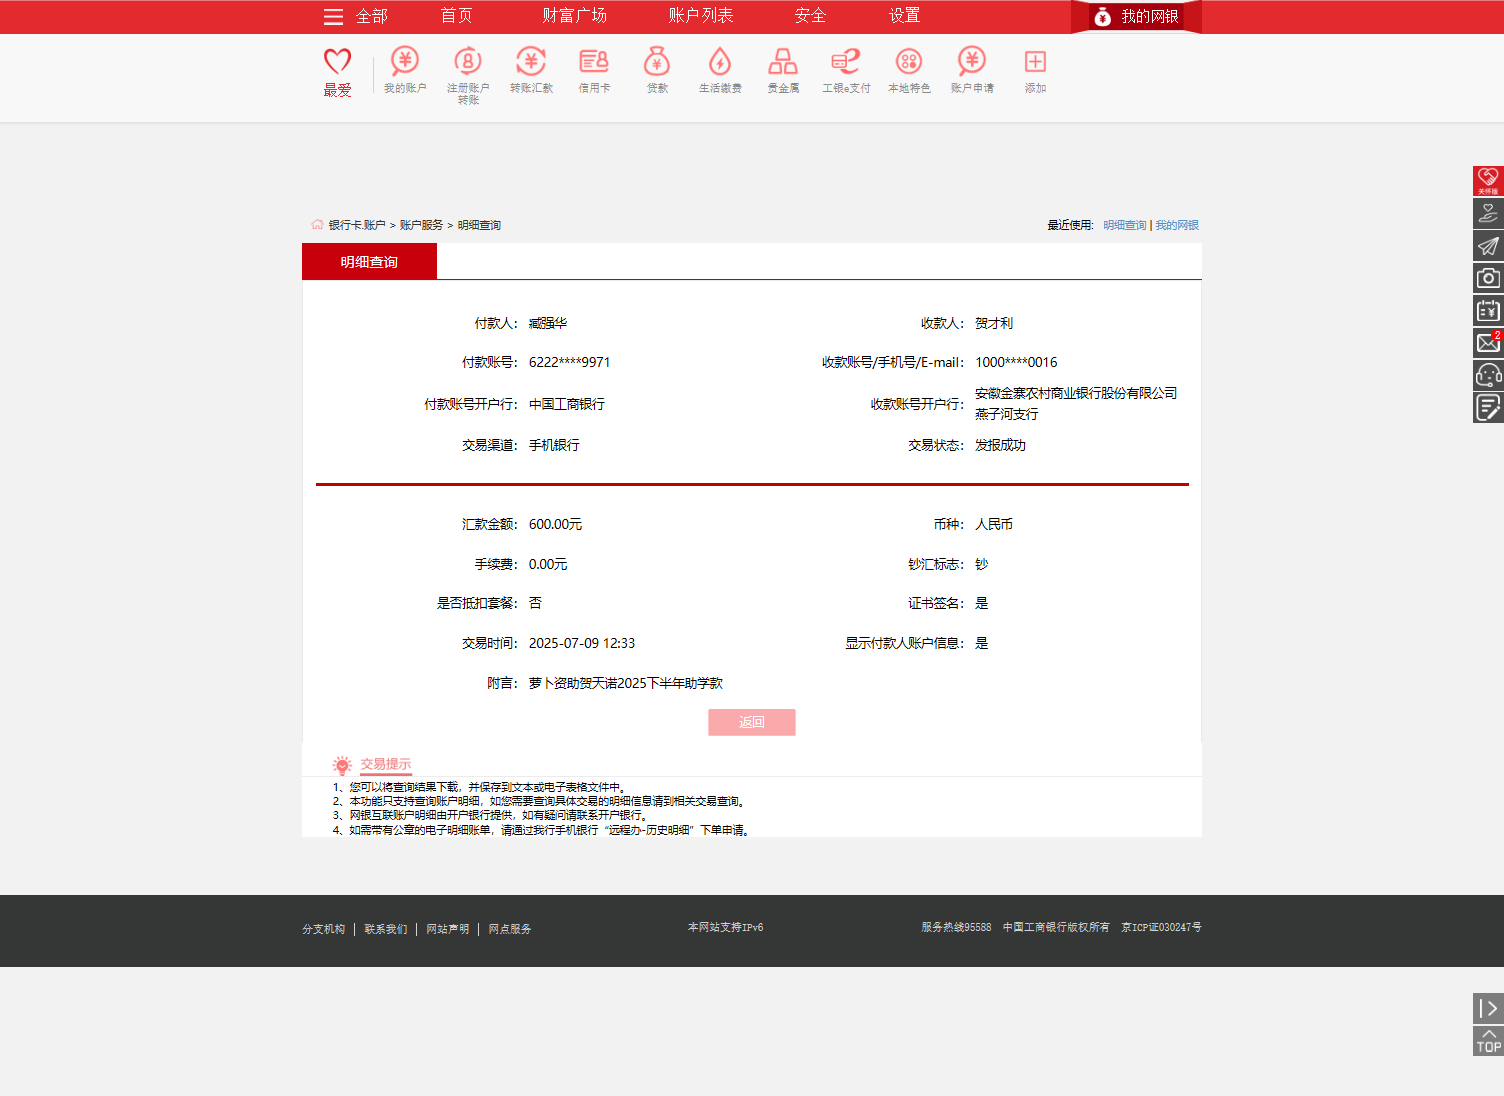
Task: Open 贵金属 icon
Action: 783,61
